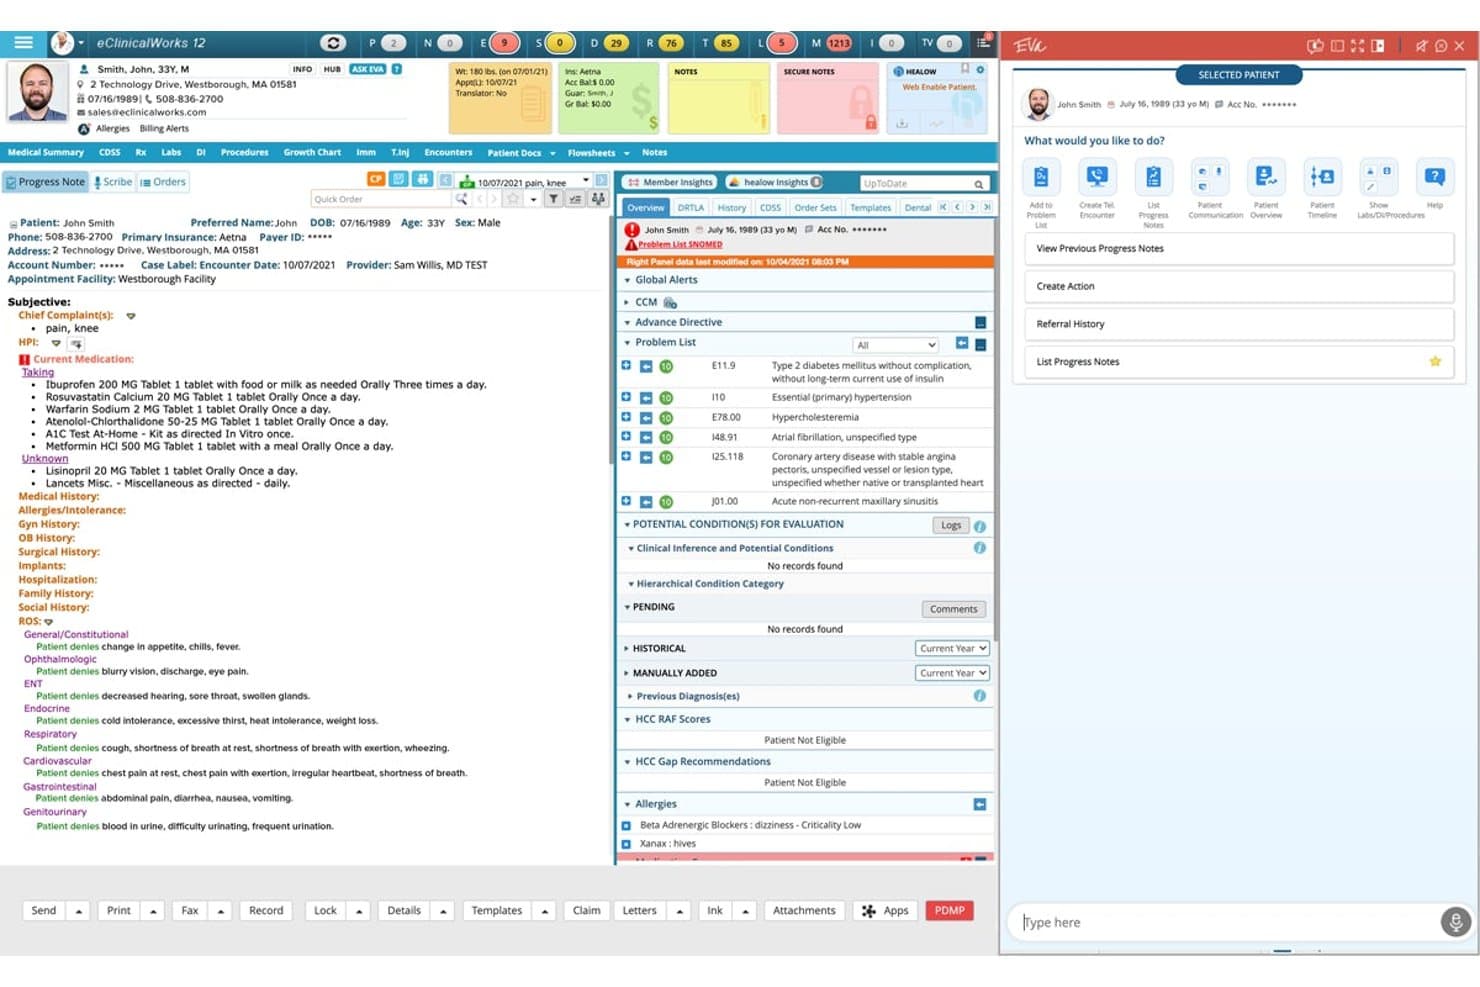
Task: Open the orange appointment details sticky card
Action: [x=500, y=98]
